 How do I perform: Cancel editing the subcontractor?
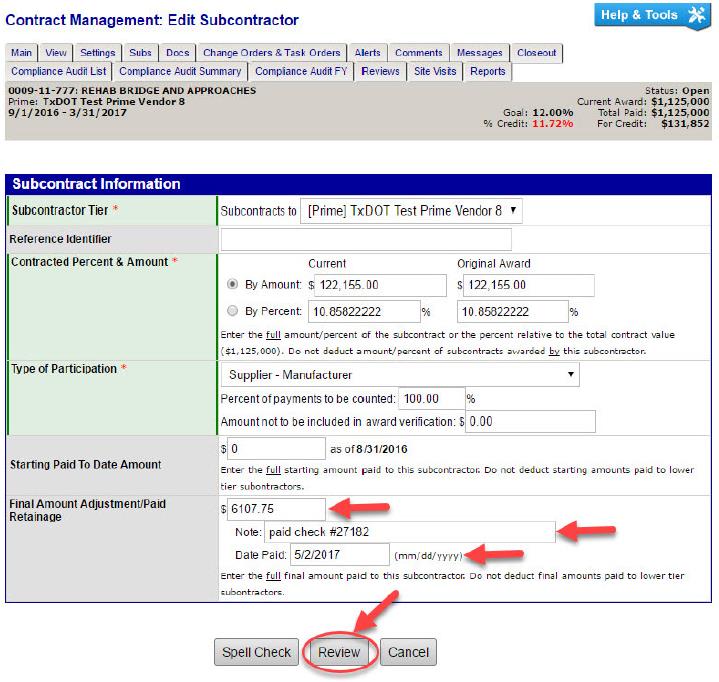(x=408, y=652)
